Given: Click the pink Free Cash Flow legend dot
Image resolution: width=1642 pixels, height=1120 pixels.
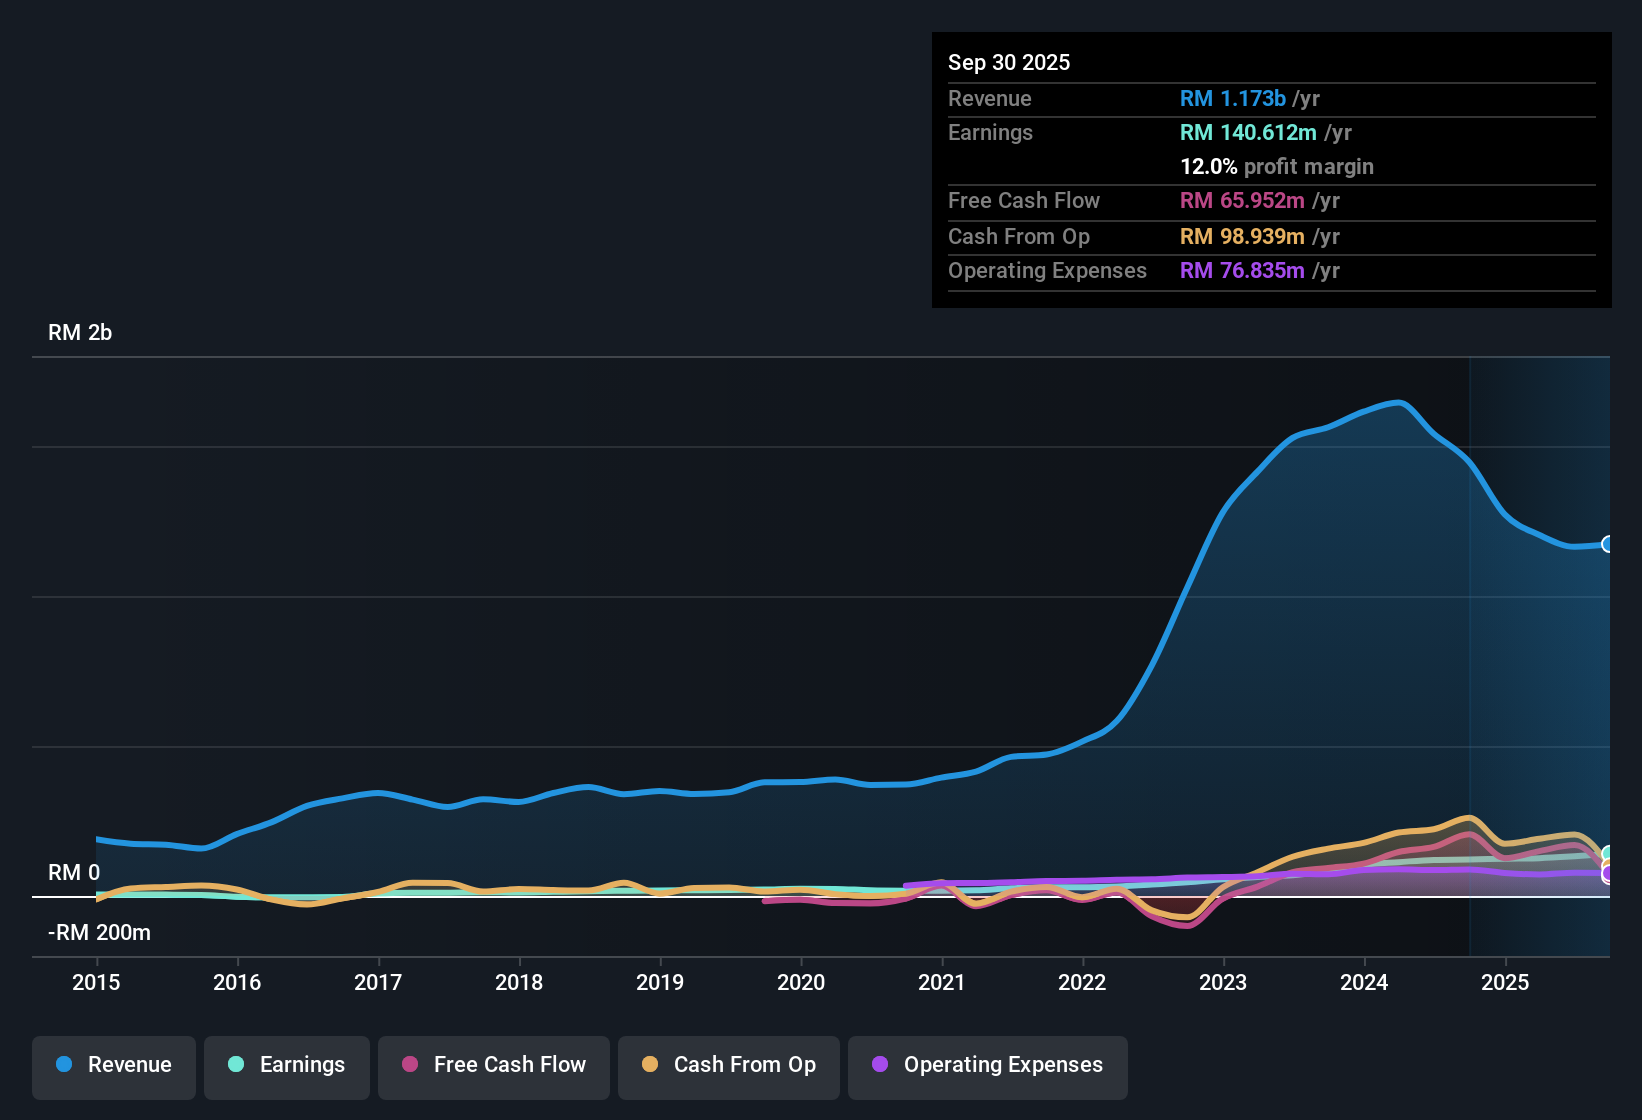Looking at the screenshot, I should pyautogui.click(x=409, y=1065).
